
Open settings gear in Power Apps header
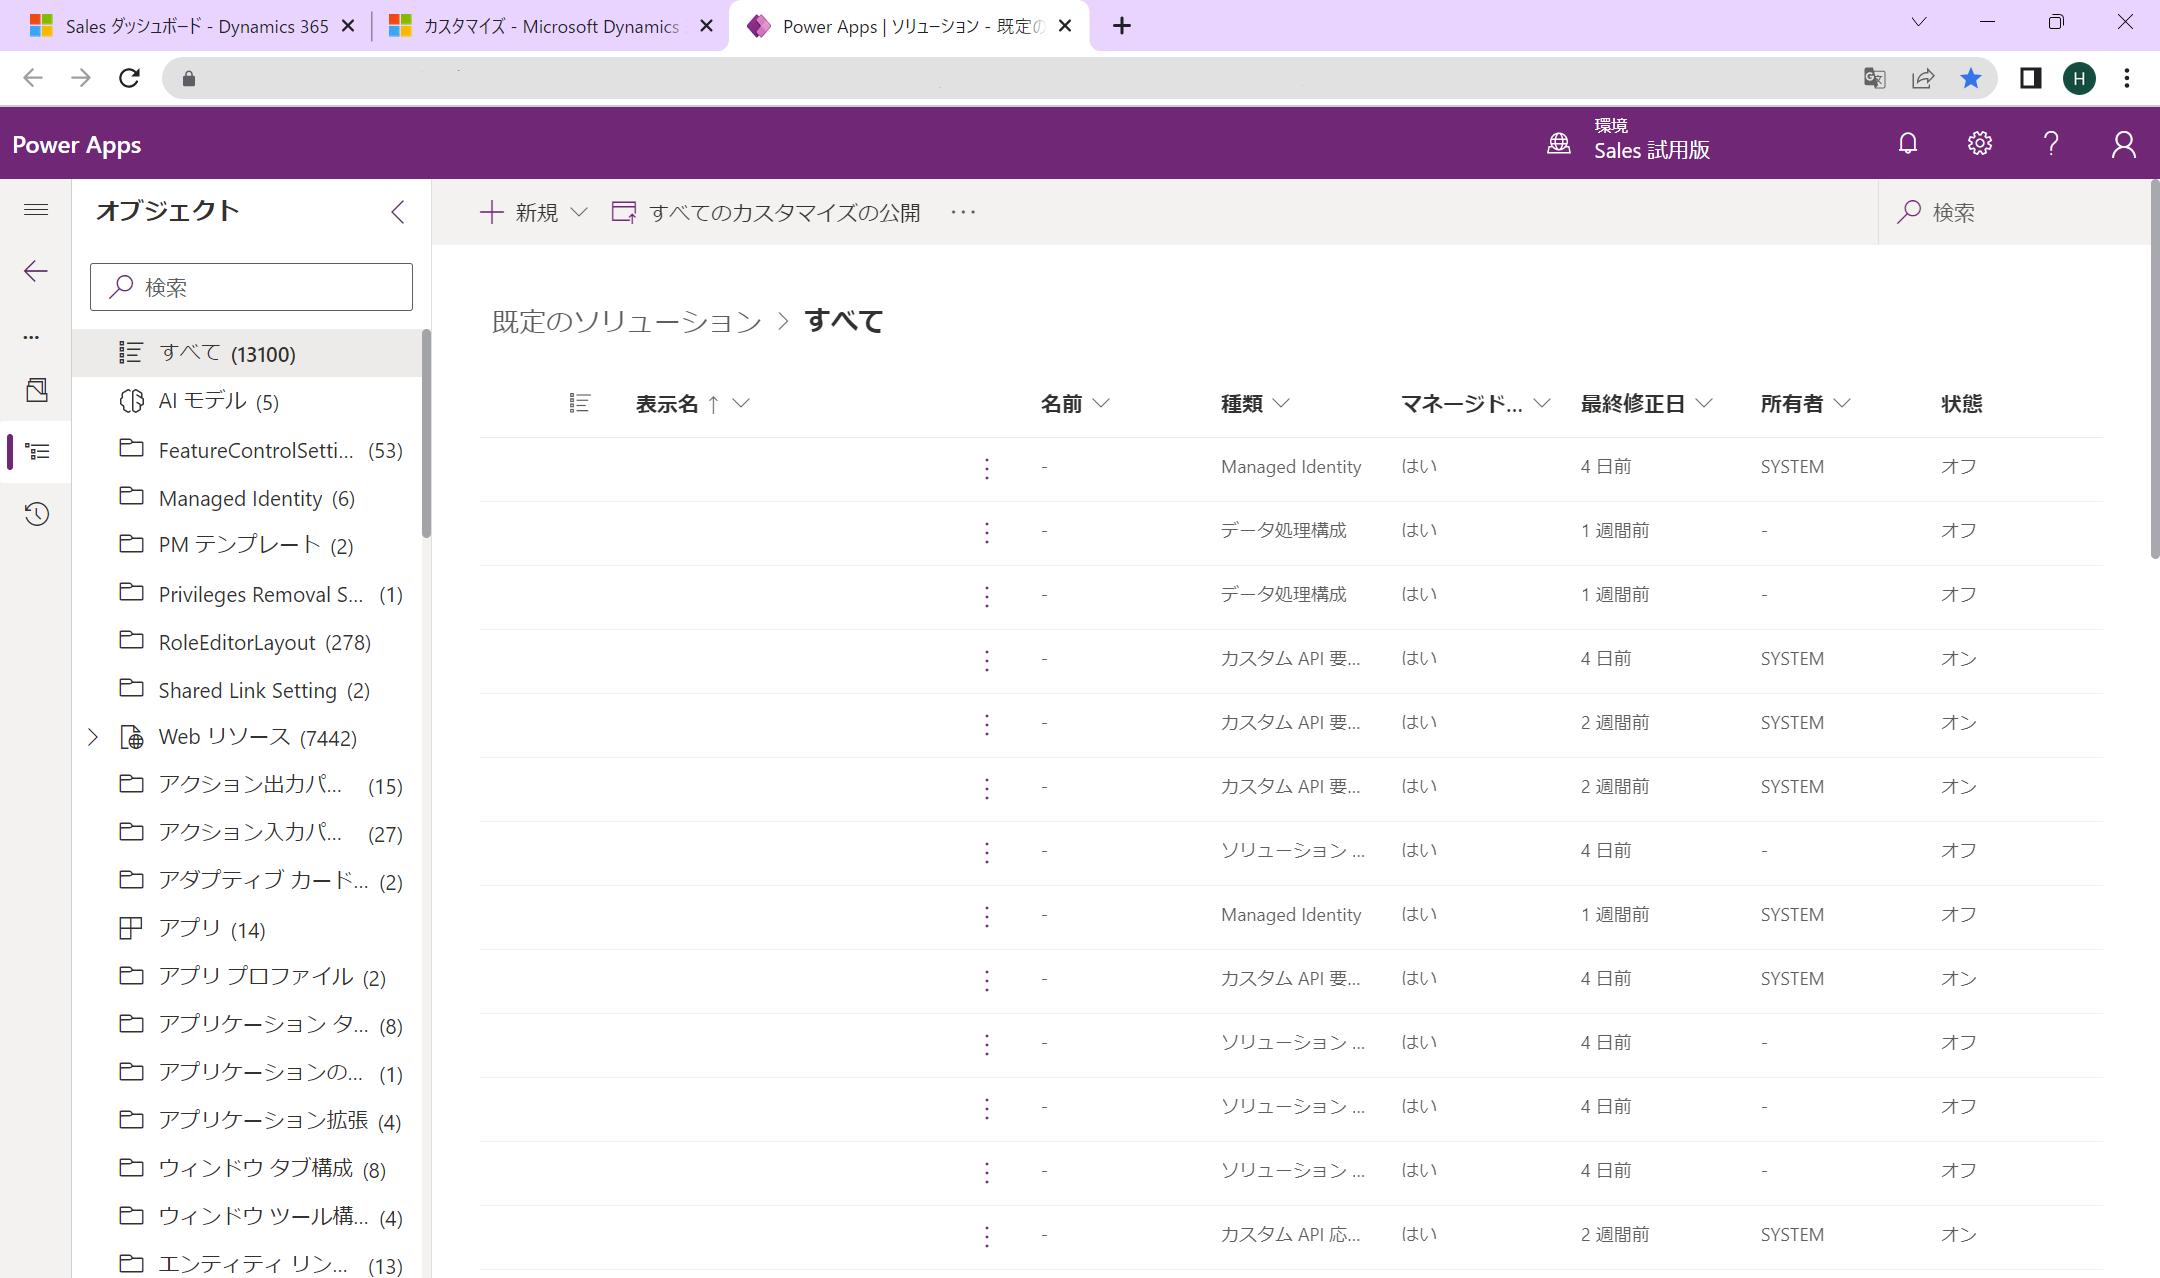coord(1980,144)
